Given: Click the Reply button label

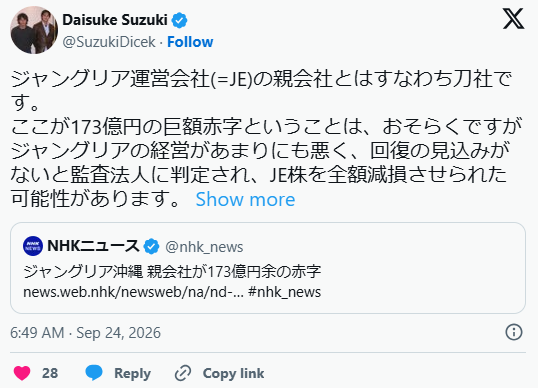Looking at the screenshot, I should click(x=132, y=373).
